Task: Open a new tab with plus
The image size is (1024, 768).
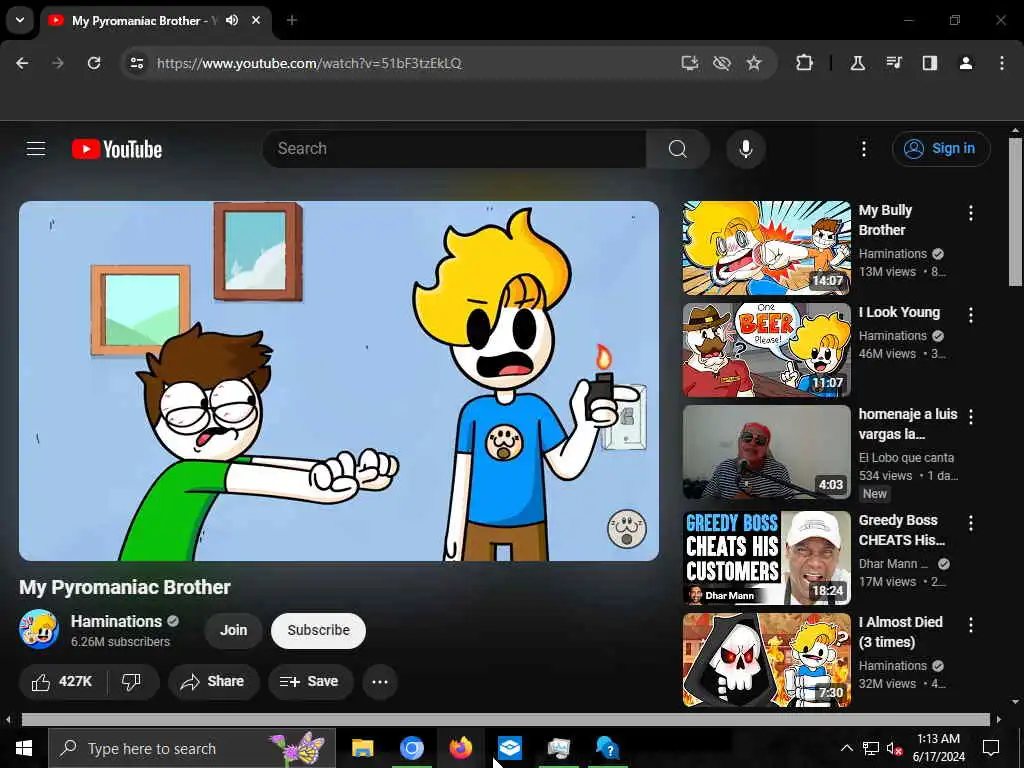Action: pyautogui.click(x=292, y=20)
